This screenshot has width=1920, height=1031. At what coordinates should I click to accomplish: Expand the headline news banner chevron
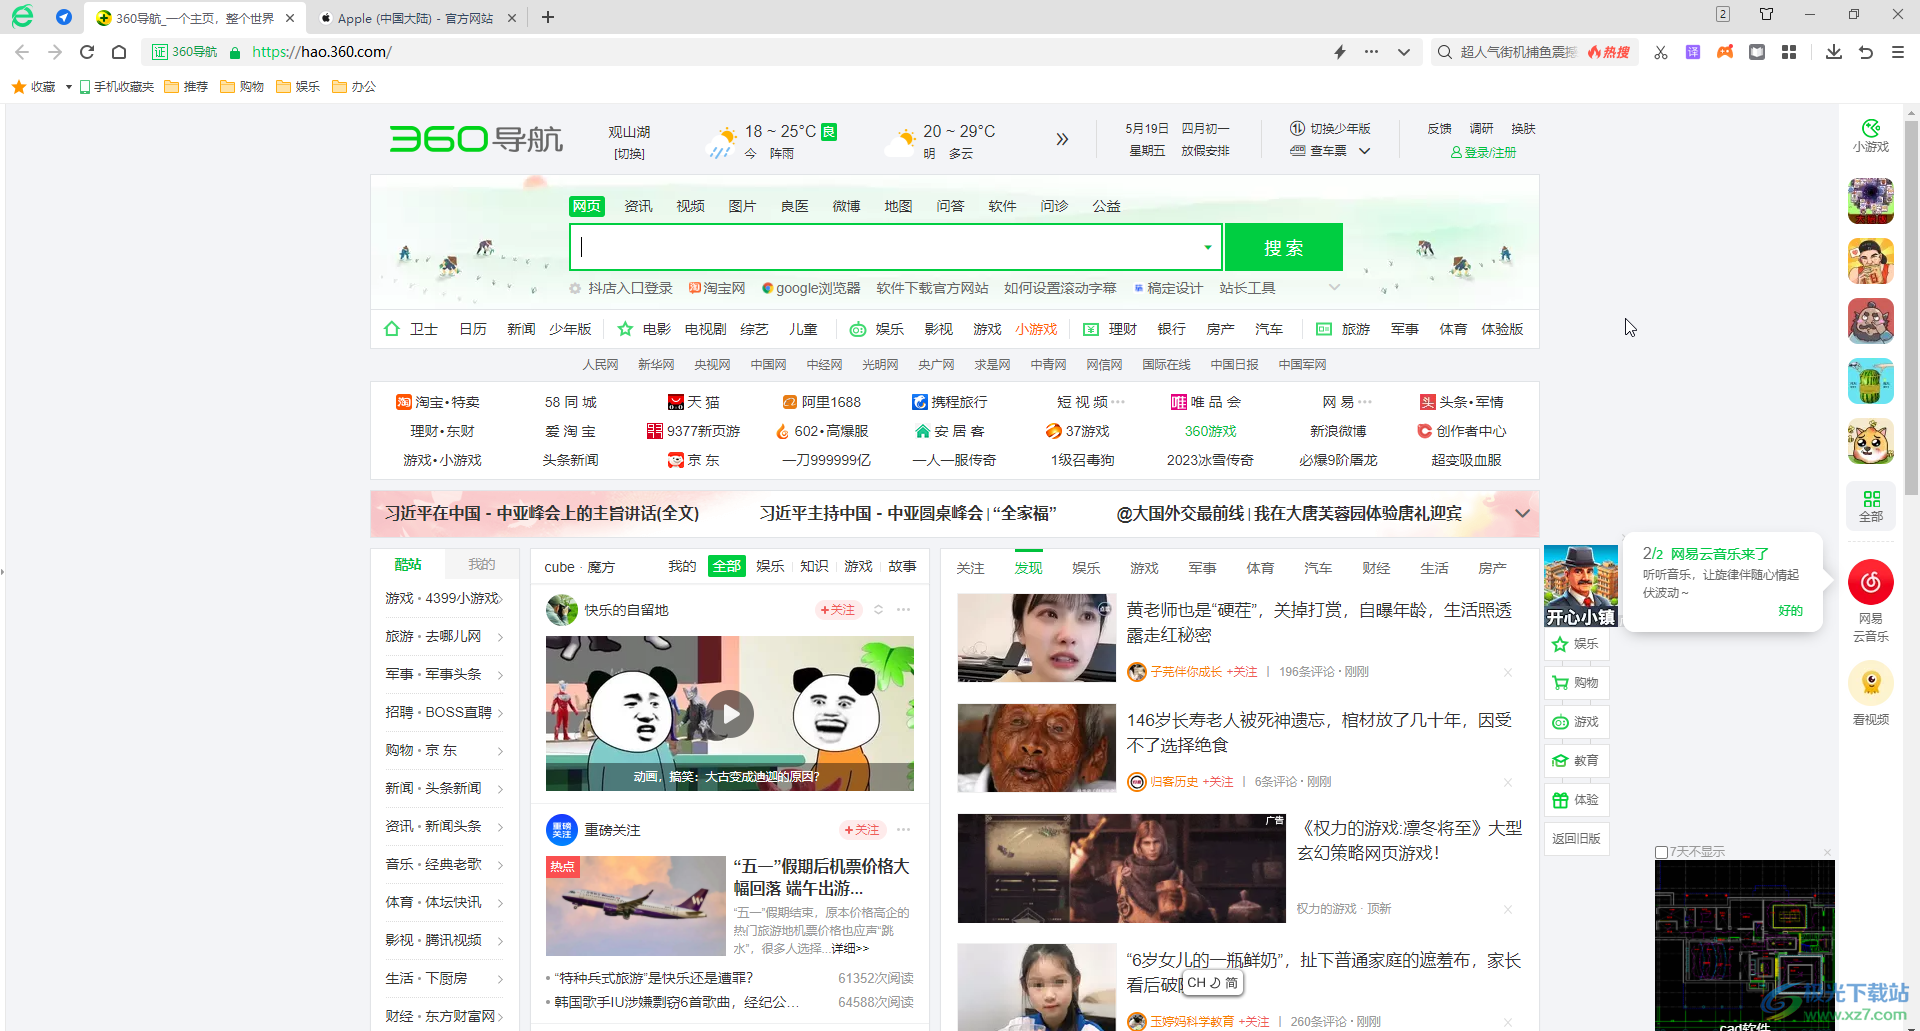tap(1522, 513)
